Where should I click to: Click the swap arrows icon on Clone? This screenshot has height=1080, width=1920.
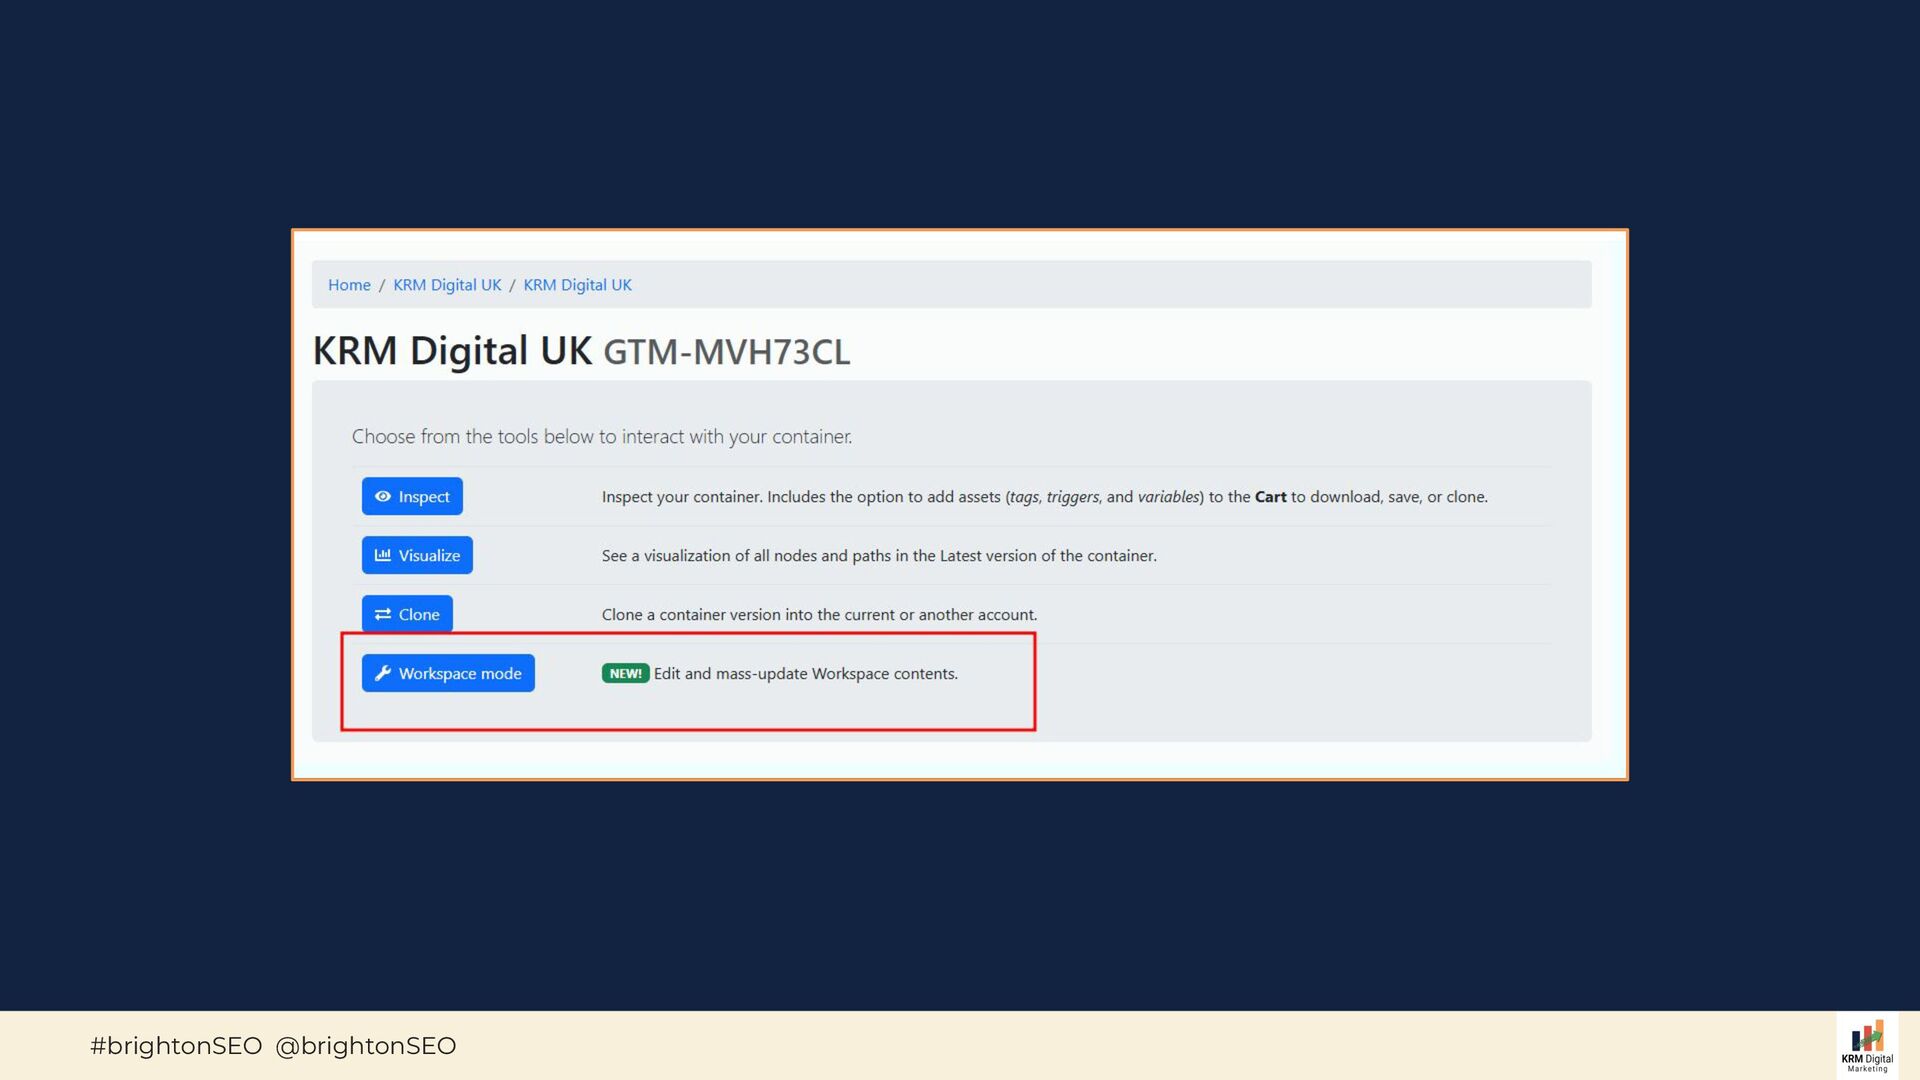(x=382, y=614)
